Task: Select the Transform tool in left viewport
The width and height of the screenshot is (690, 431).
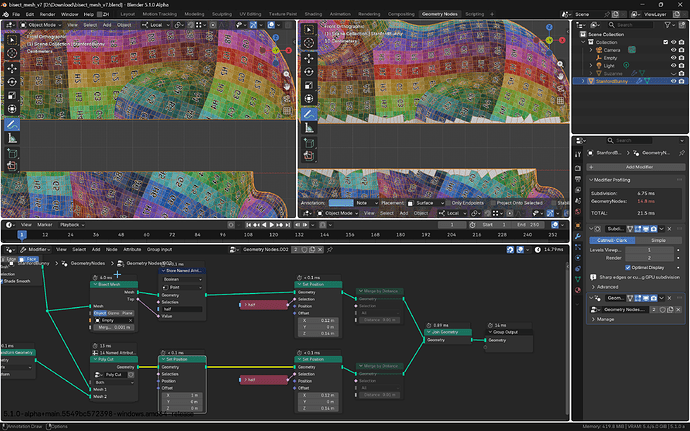Action: (12, 109)
